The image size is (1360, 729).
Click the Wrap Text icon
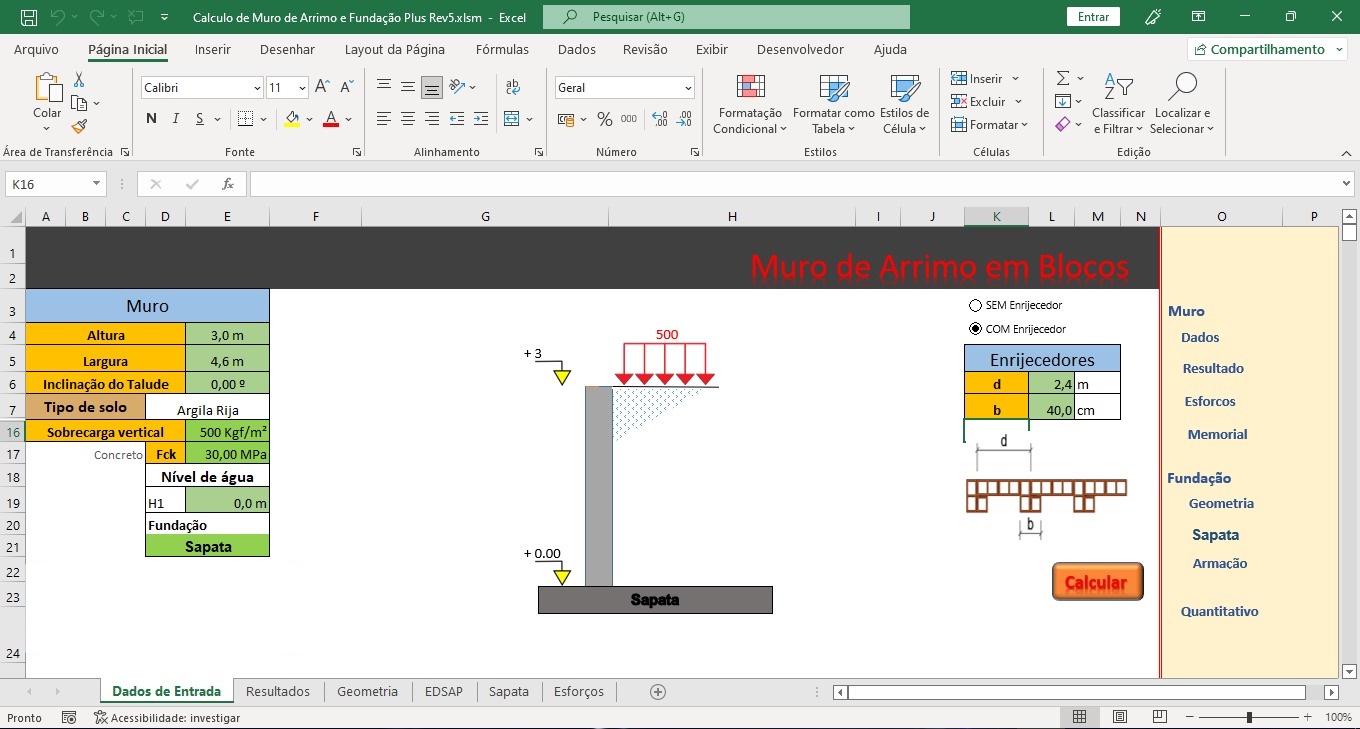[513, 87]
